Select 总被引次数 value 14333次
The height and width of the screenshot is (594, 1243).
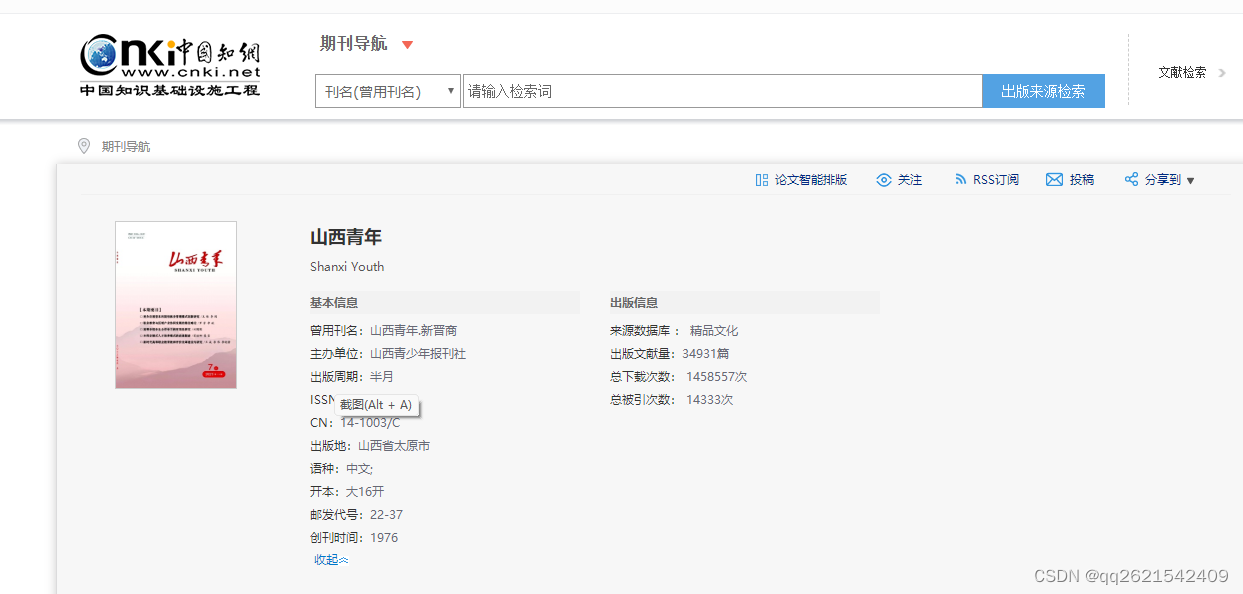pyautogui.click(x=710, y=400)
